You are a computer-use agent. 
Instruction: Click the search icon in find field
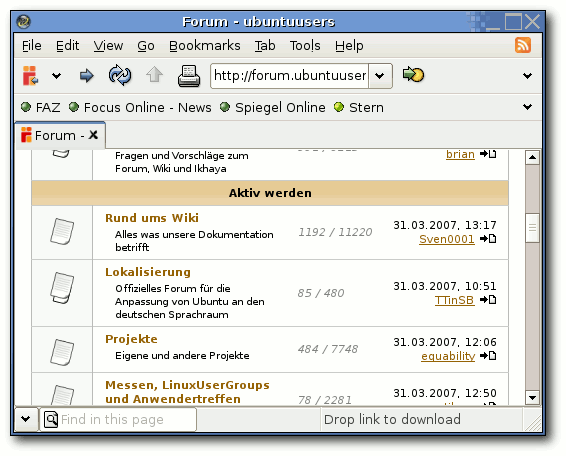[x=51, y=420]
